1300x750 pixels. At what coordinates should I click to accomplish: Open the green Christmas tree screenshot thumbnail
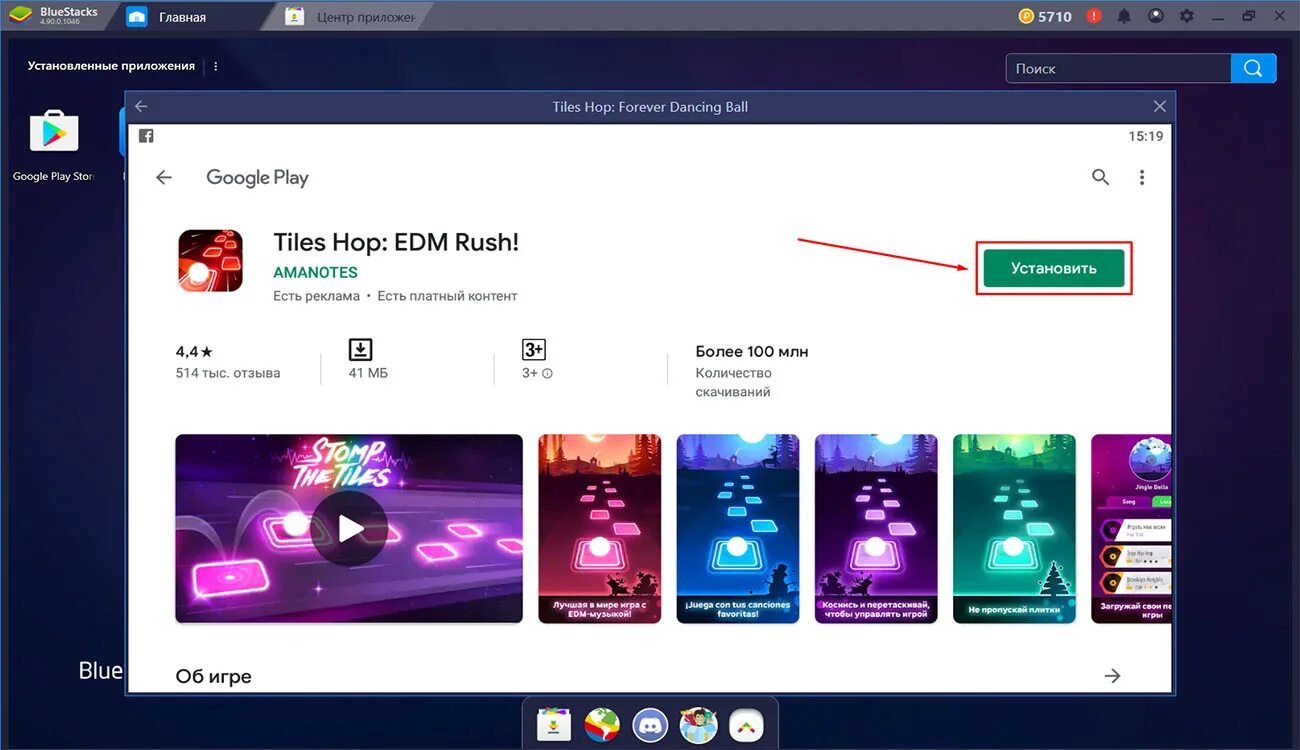tap(1014, 528)
